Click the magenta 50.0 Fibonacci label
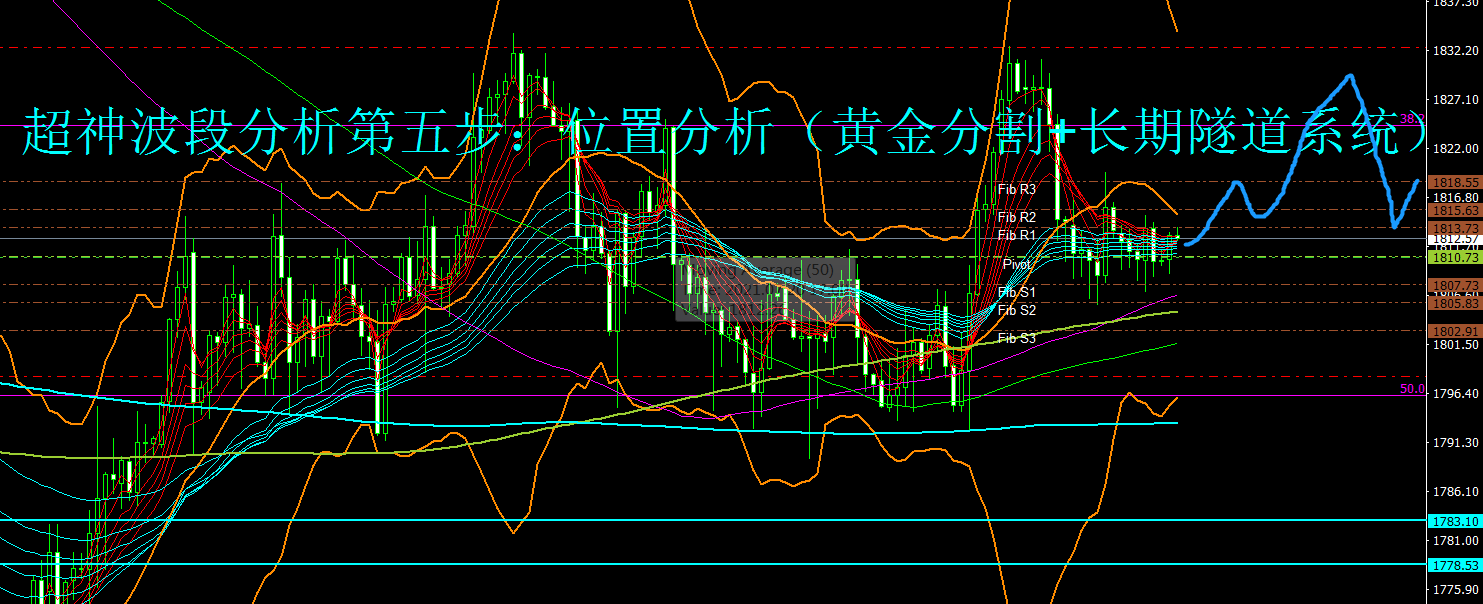The height and width of the screenshot is (604, 1483). point(1412,389)
